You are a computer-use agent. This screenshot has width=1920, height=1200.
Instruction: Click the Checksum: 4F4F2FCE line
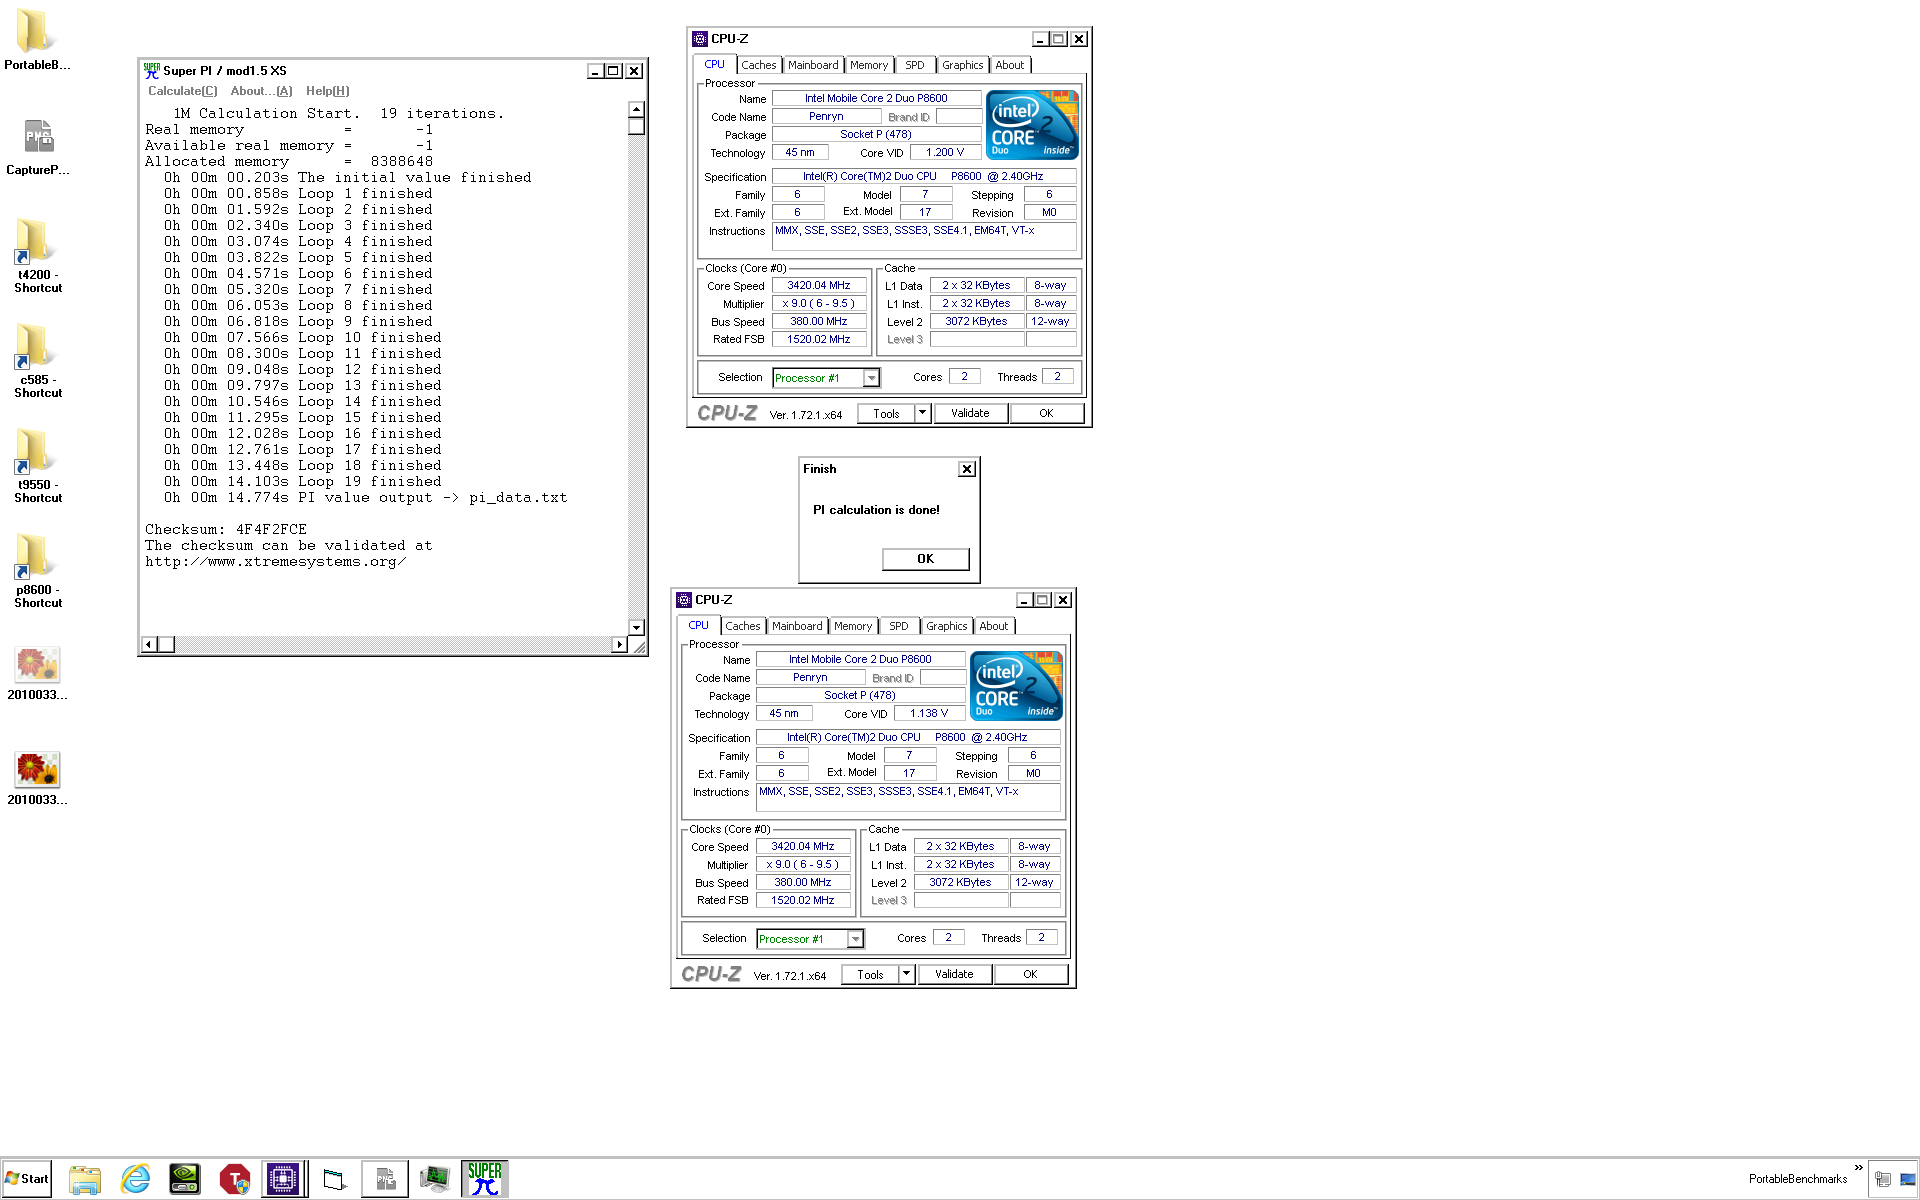click(226, 530)
